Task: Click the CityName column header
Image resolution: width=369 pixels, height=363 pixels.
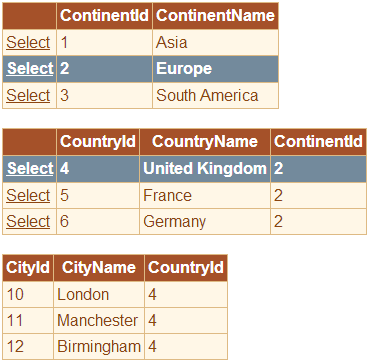Action: point(99,268)
